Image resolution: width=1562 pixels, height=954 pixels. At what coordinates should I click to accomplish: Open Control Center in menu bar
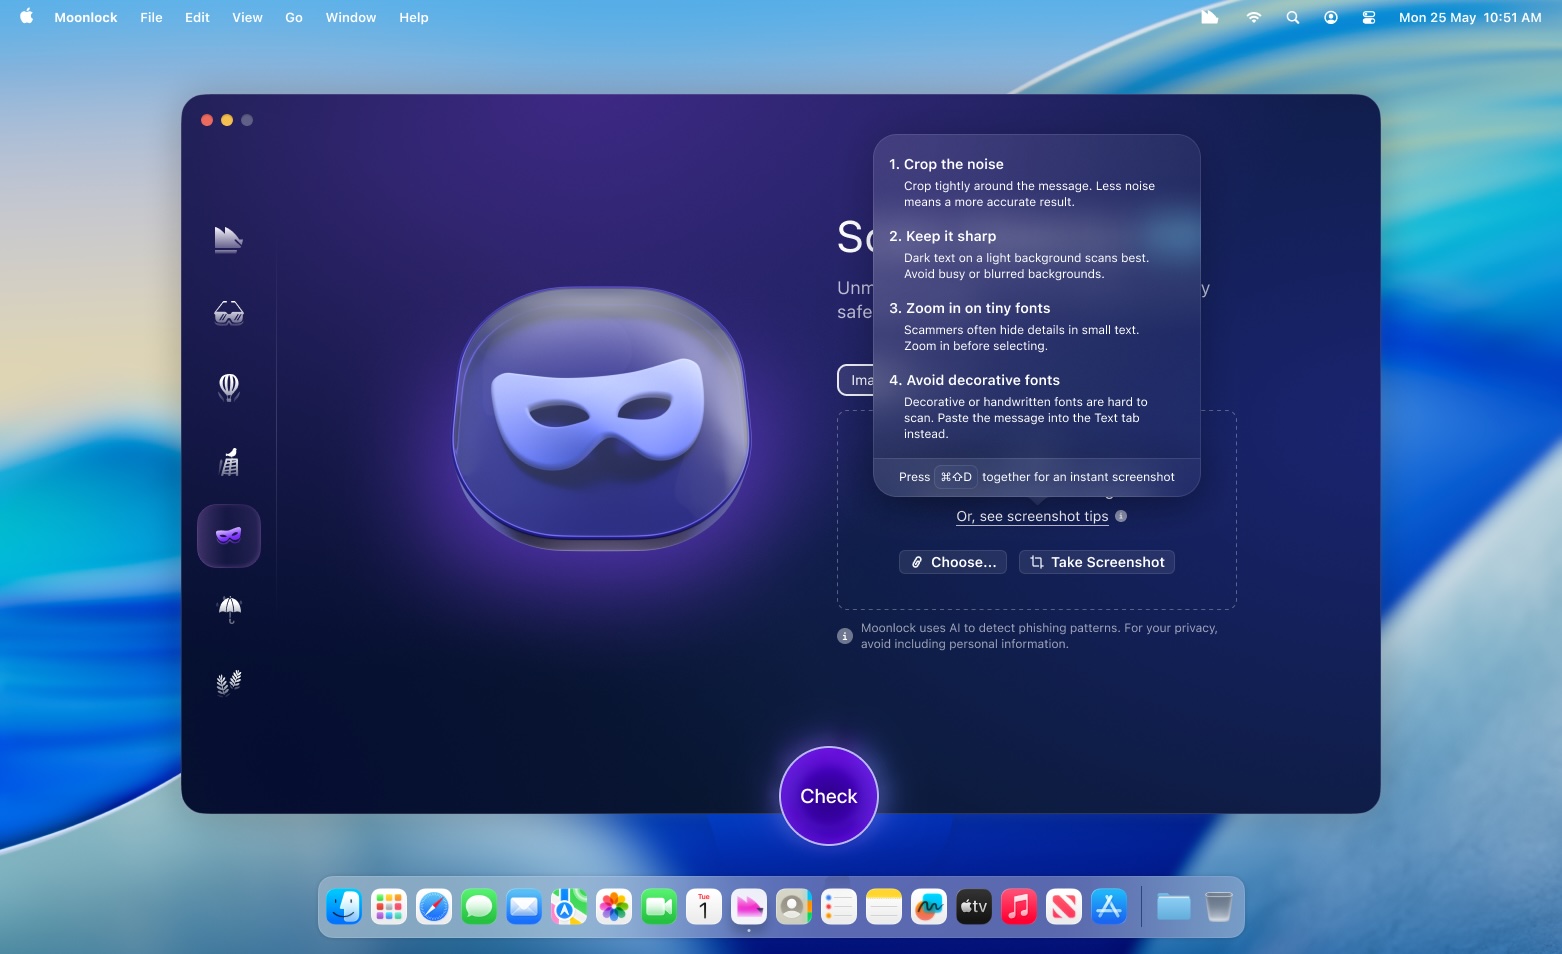tap(1369, 17)
